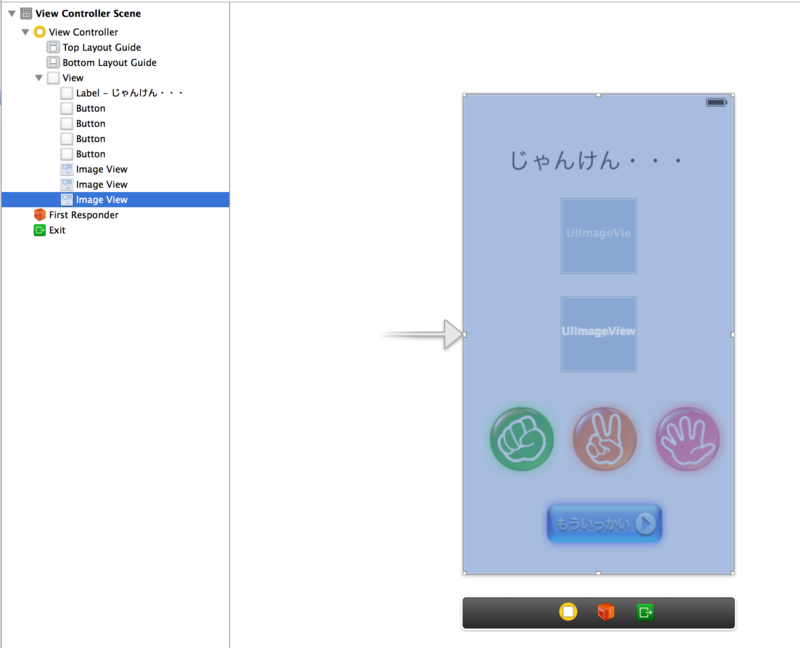Select the orange scissors hand button
800x648 pixels.
pyautogui.click(x=605, y=439)
